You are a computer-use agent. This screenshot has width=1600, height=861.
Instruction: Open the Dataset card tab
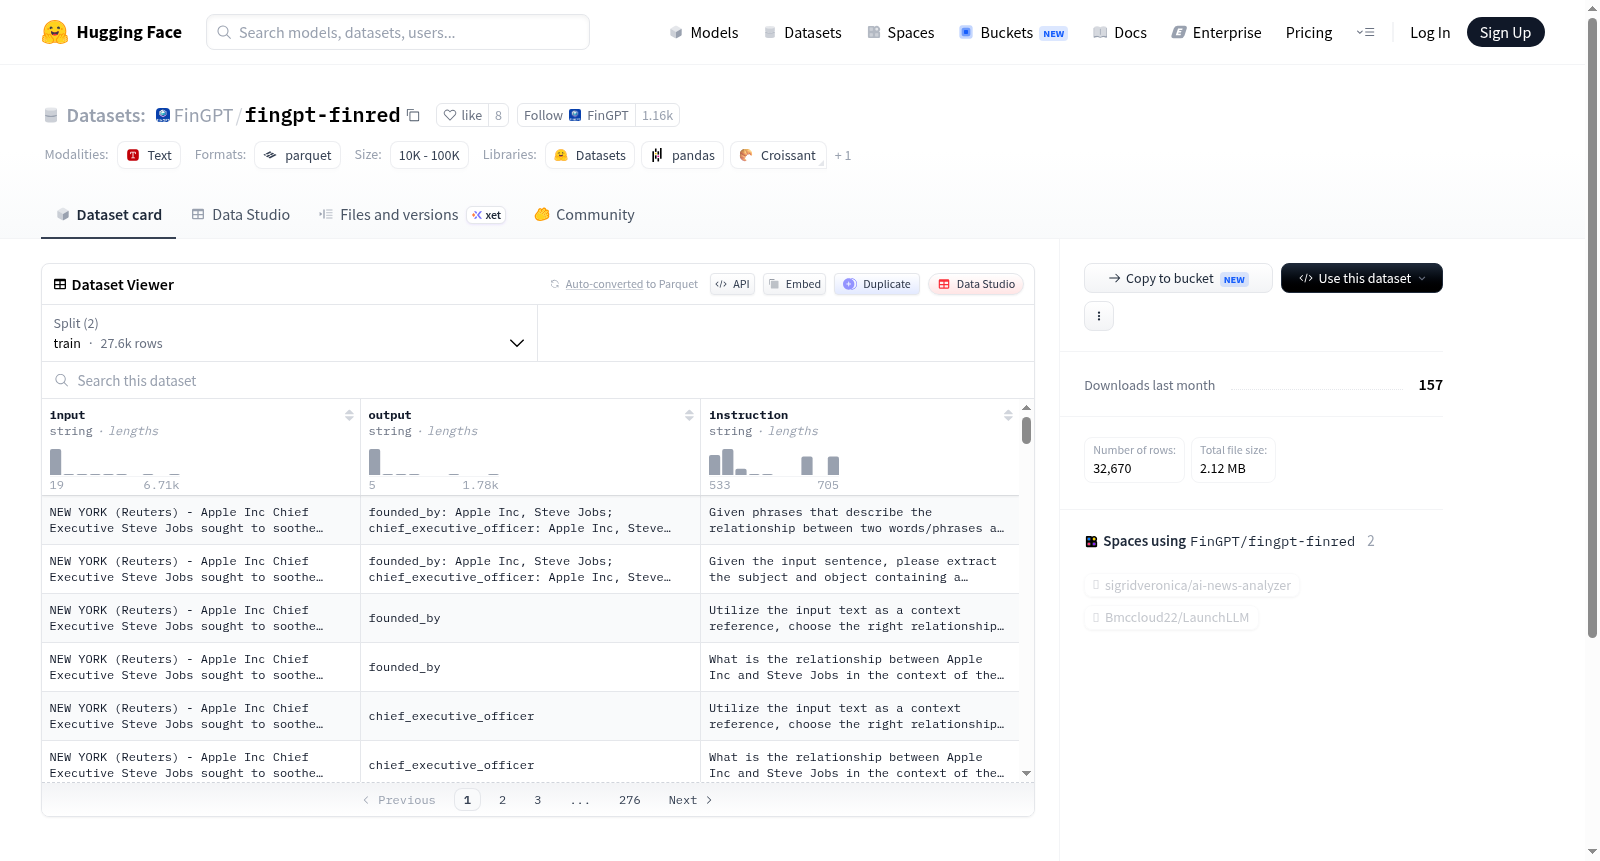tap(108, 214)
